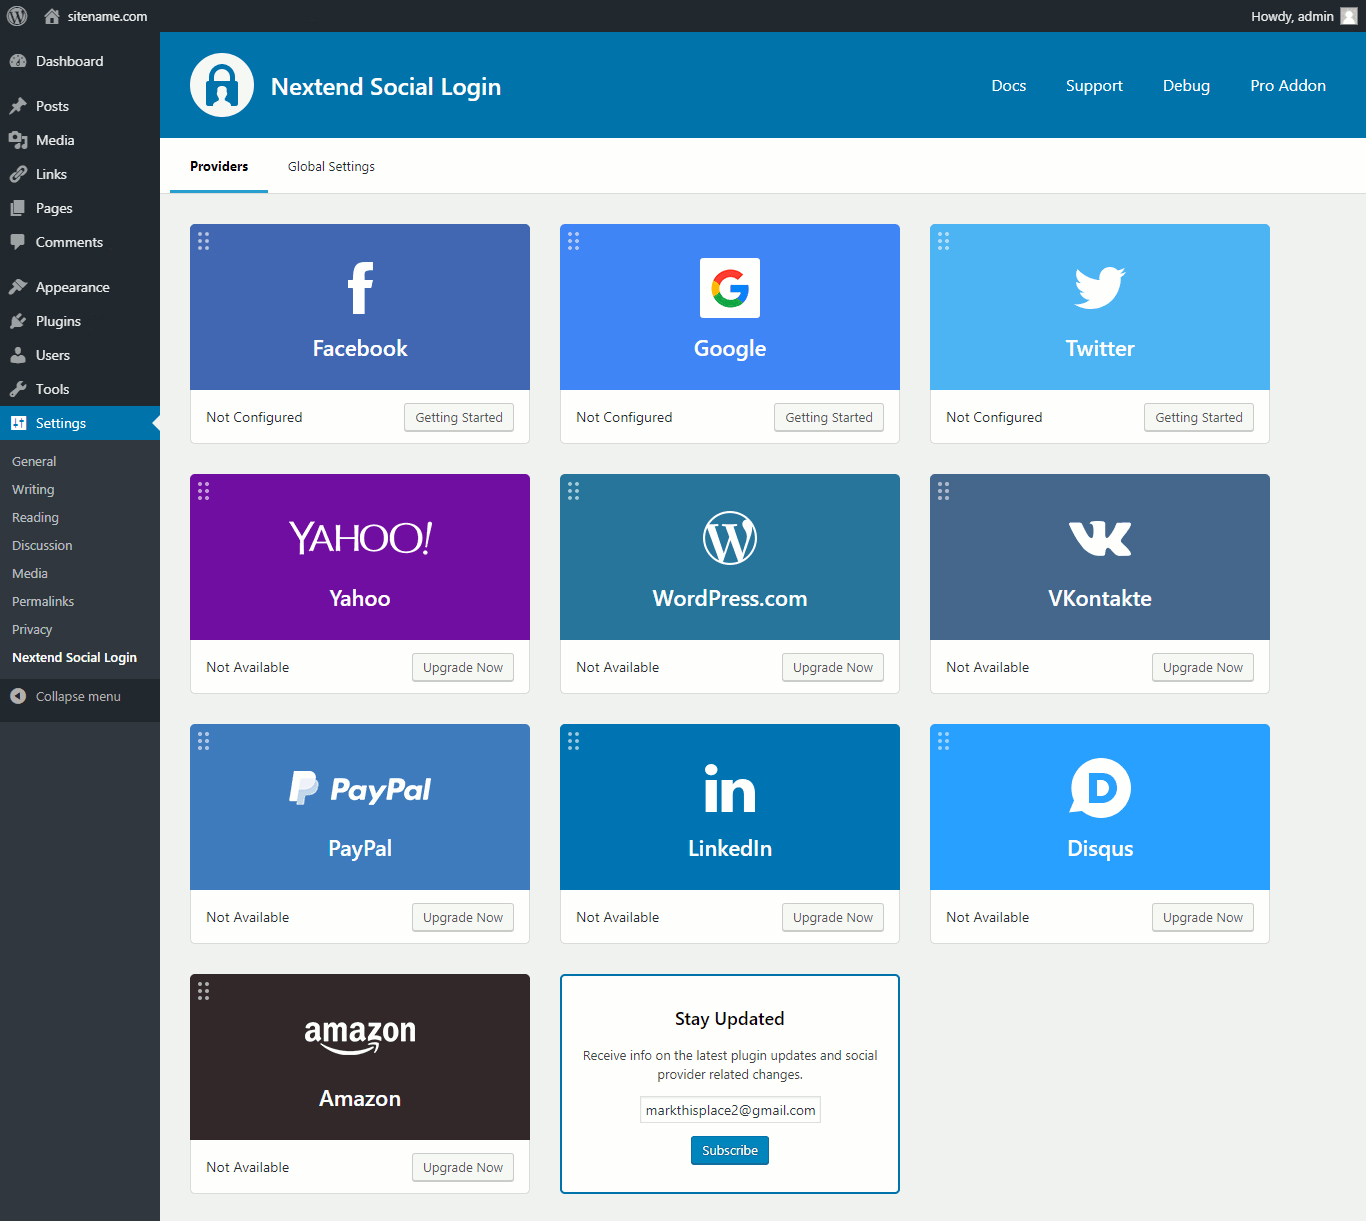
Task: Grab the drag handle on Facebook card
Action: [204, 241]
